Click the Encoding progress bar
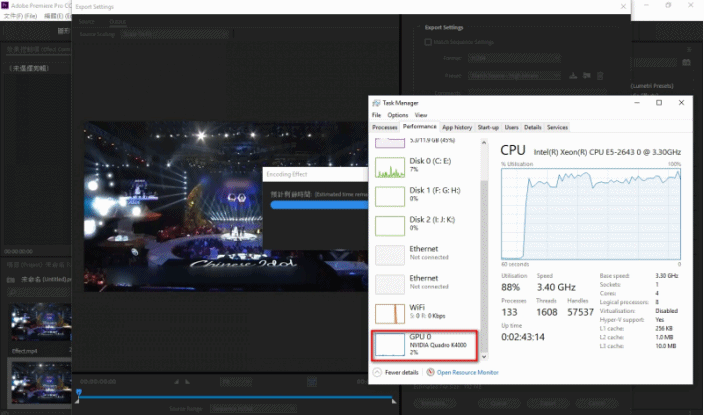 pyautogui.click(x=319, y=205)
